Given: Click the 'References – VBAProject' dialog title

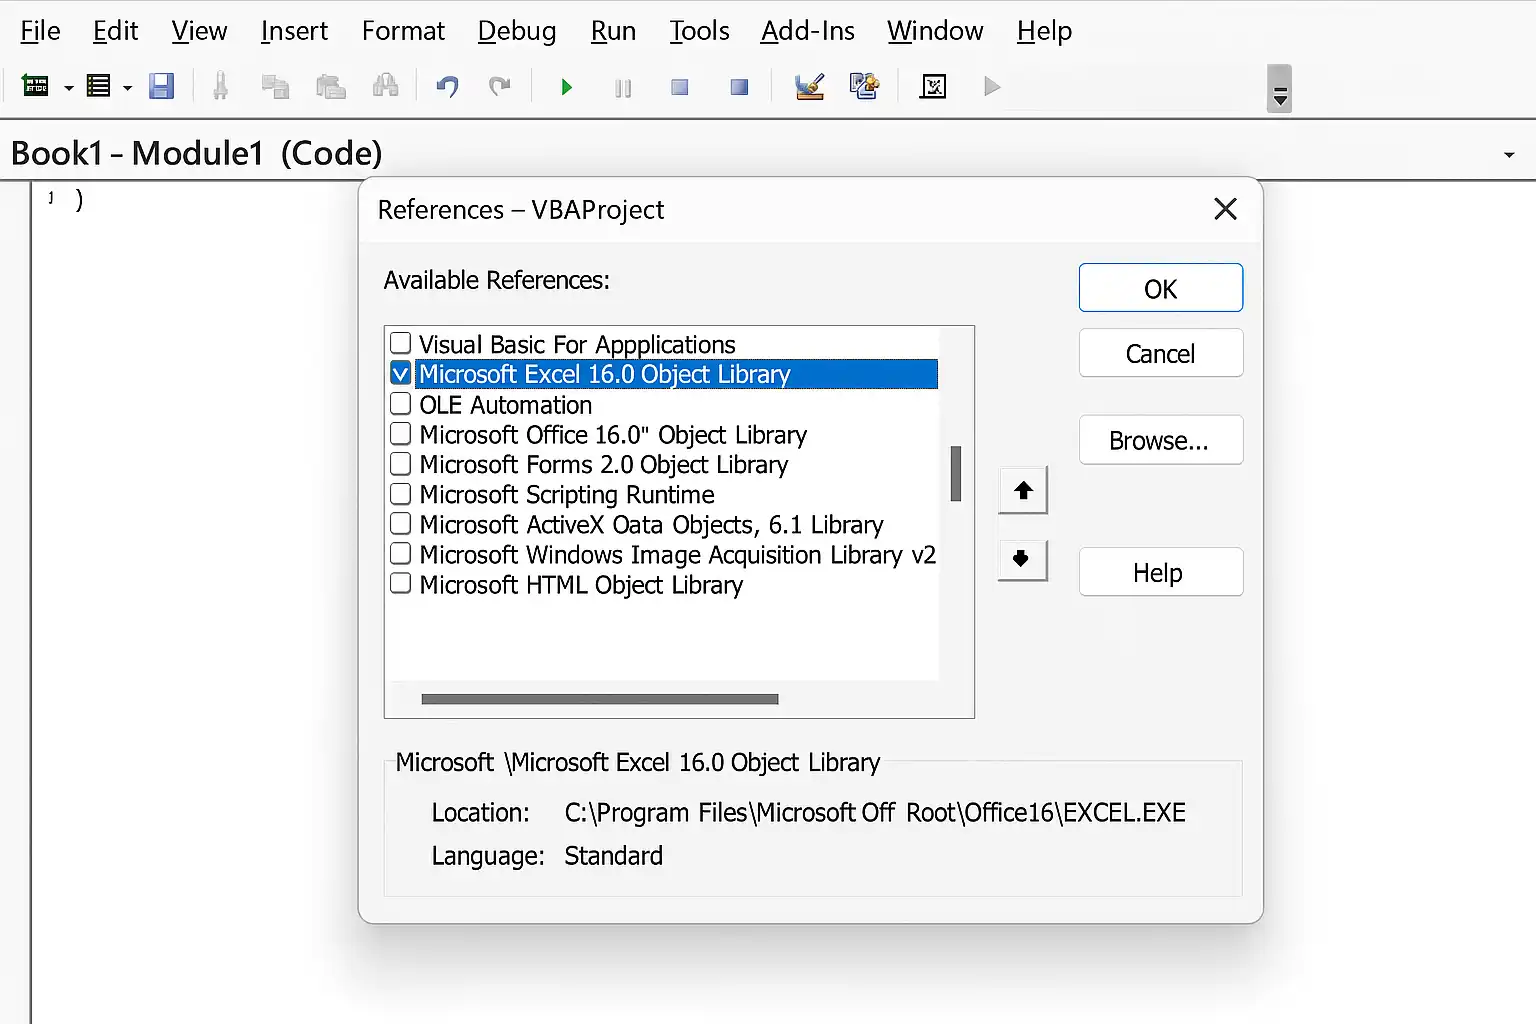Looking at the screenshot, I should pos(521,210).
